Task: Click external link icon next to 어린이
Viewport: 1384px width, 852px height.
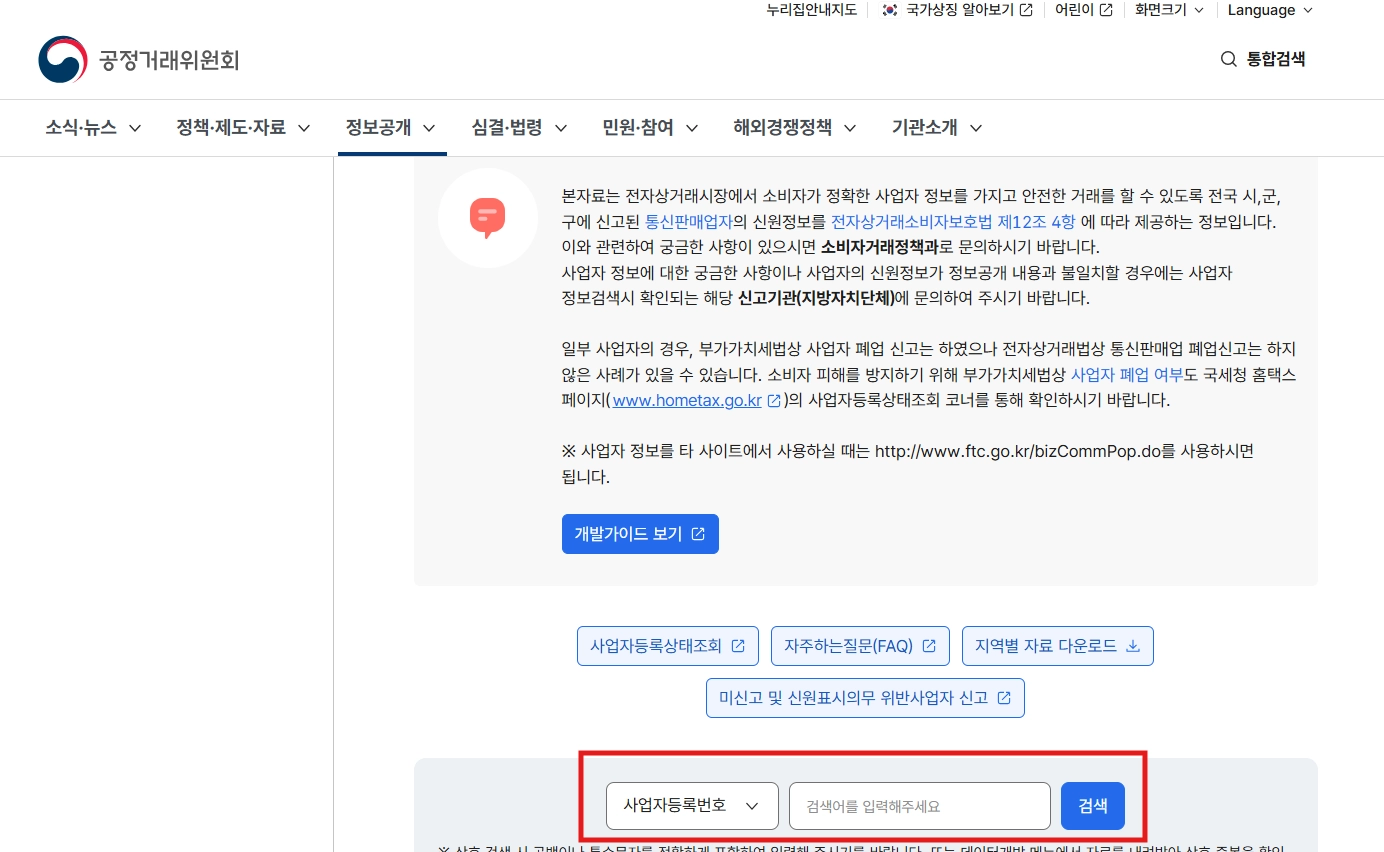Action: point(1106,10)
